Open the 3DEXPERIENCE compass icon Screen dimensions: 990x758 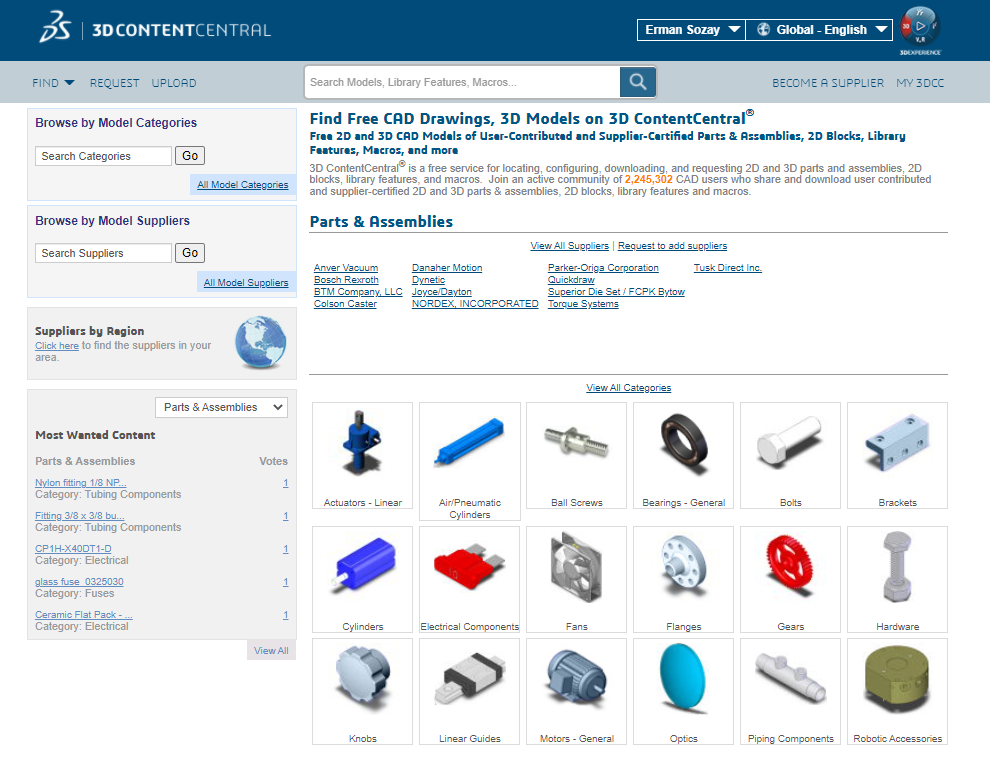tap(920, 27)
